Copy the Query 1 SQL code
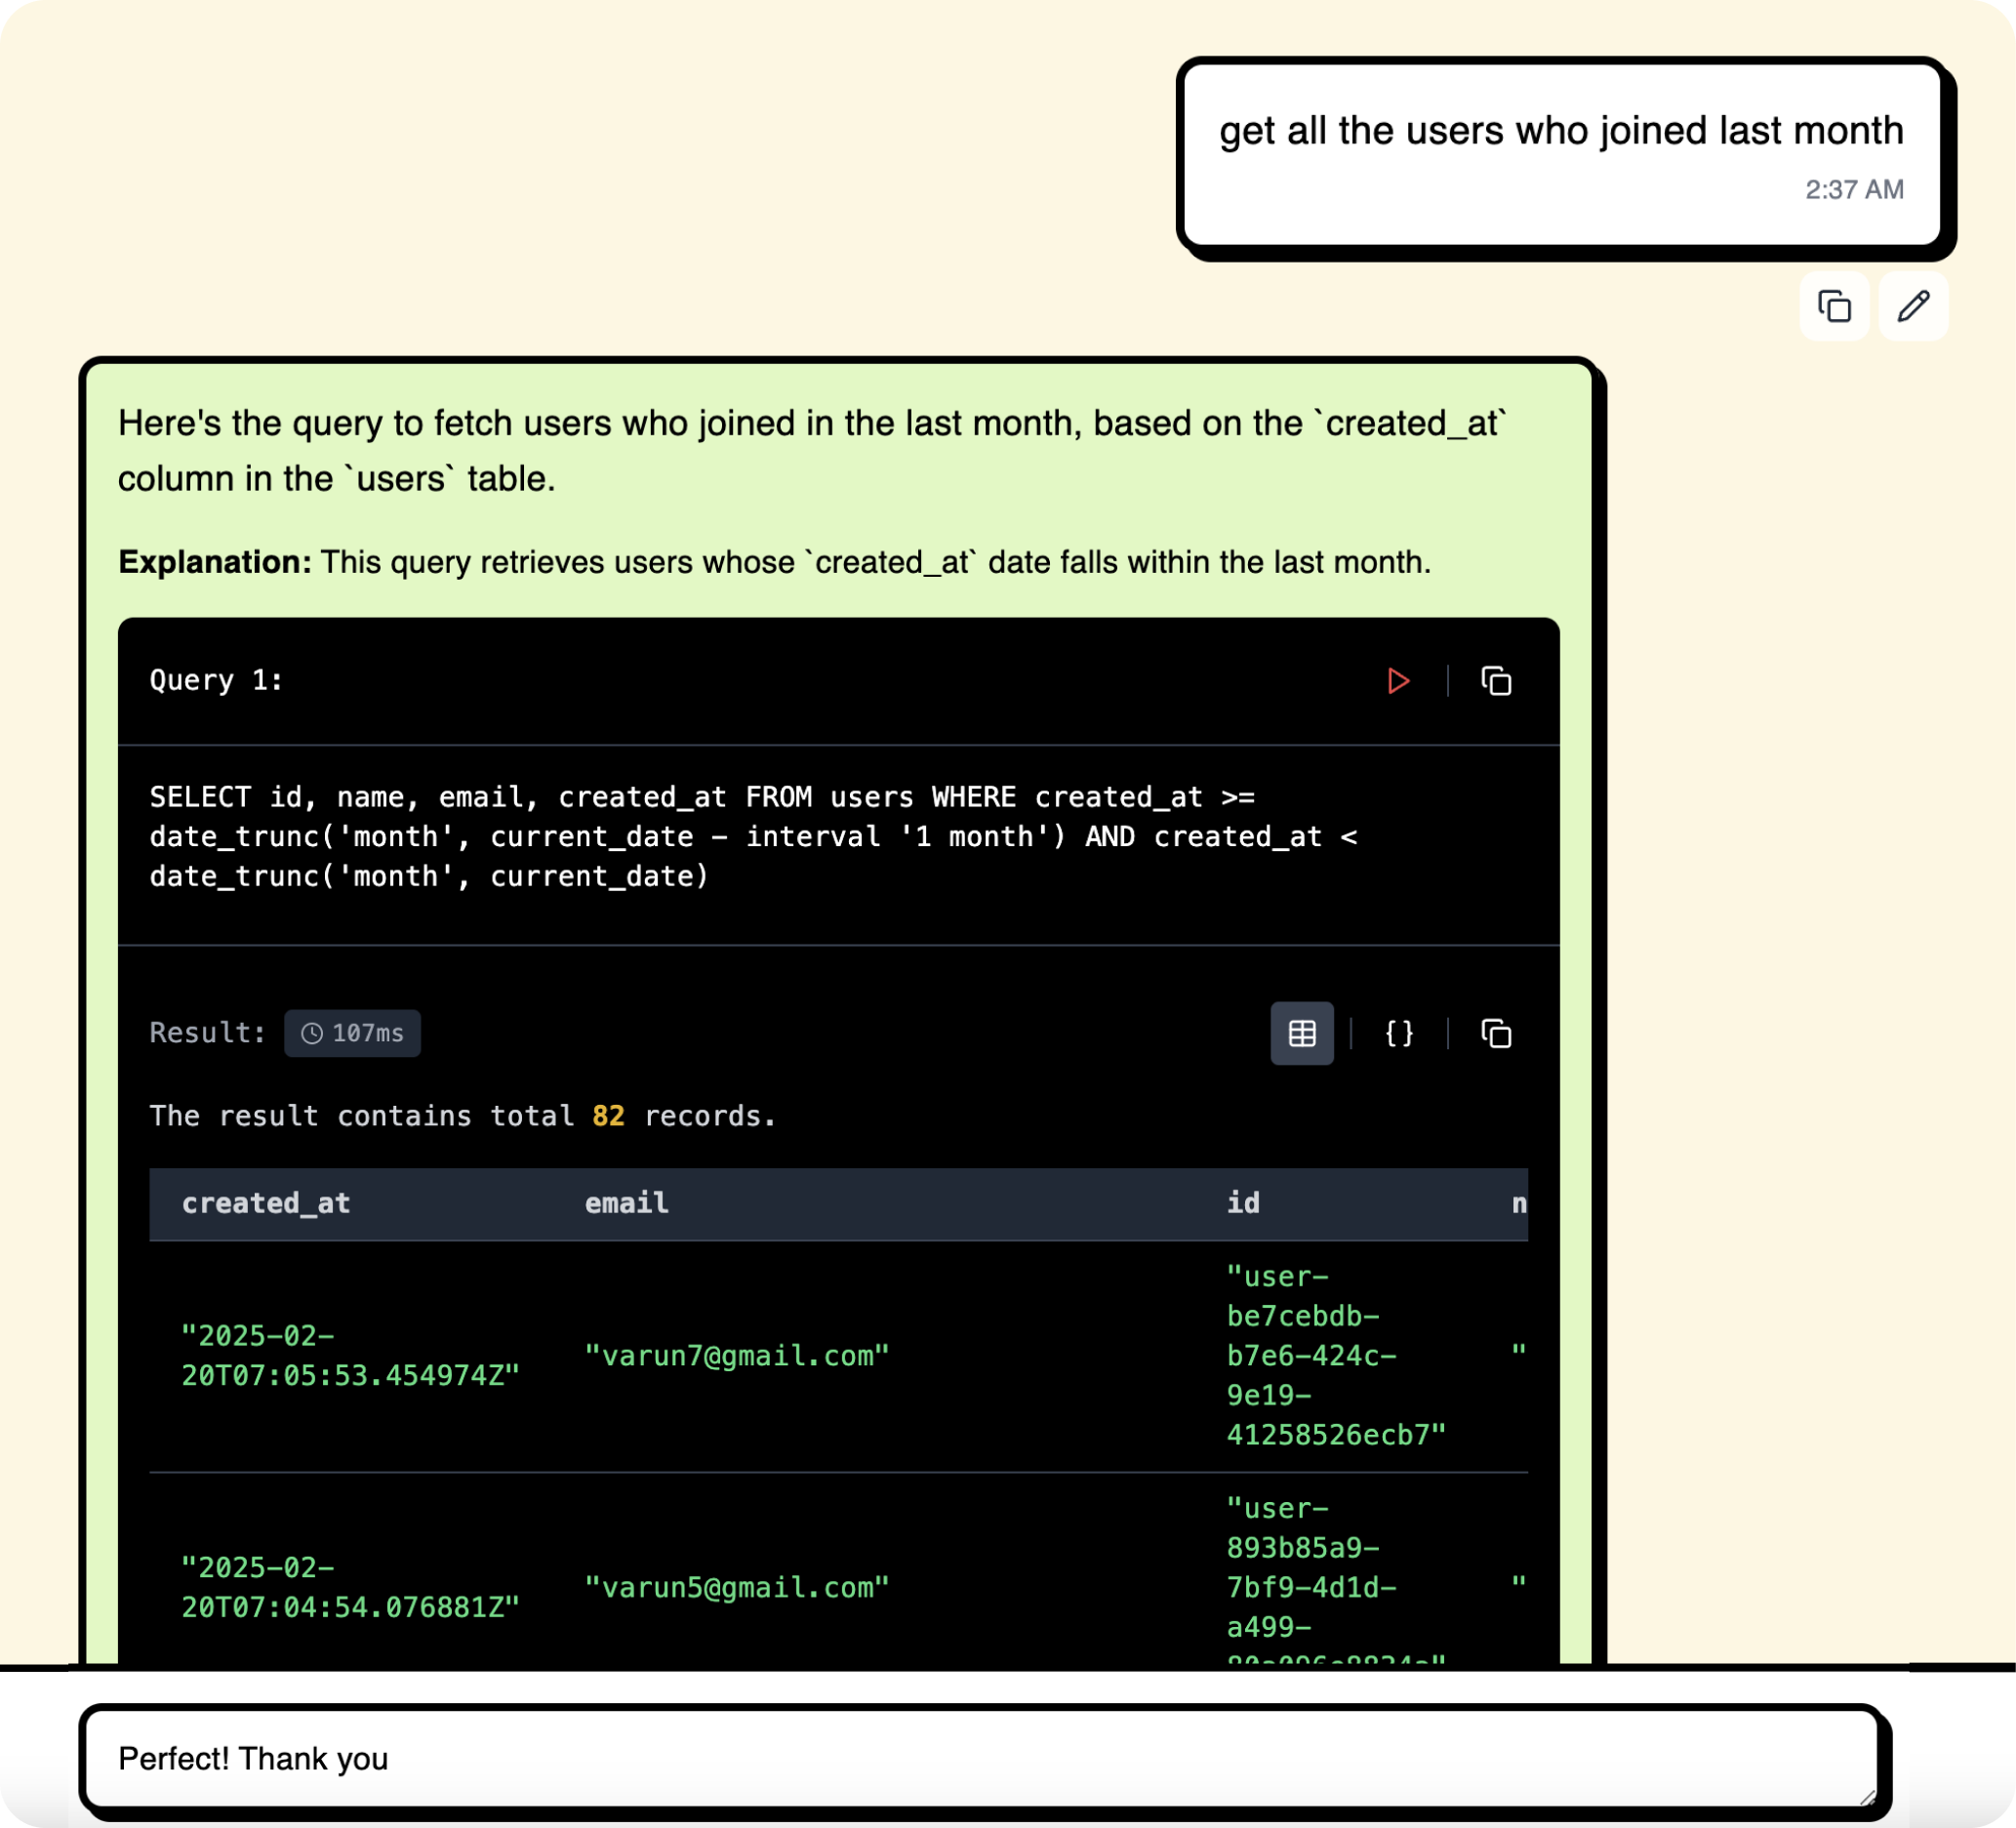 [x=1496, y=681]
